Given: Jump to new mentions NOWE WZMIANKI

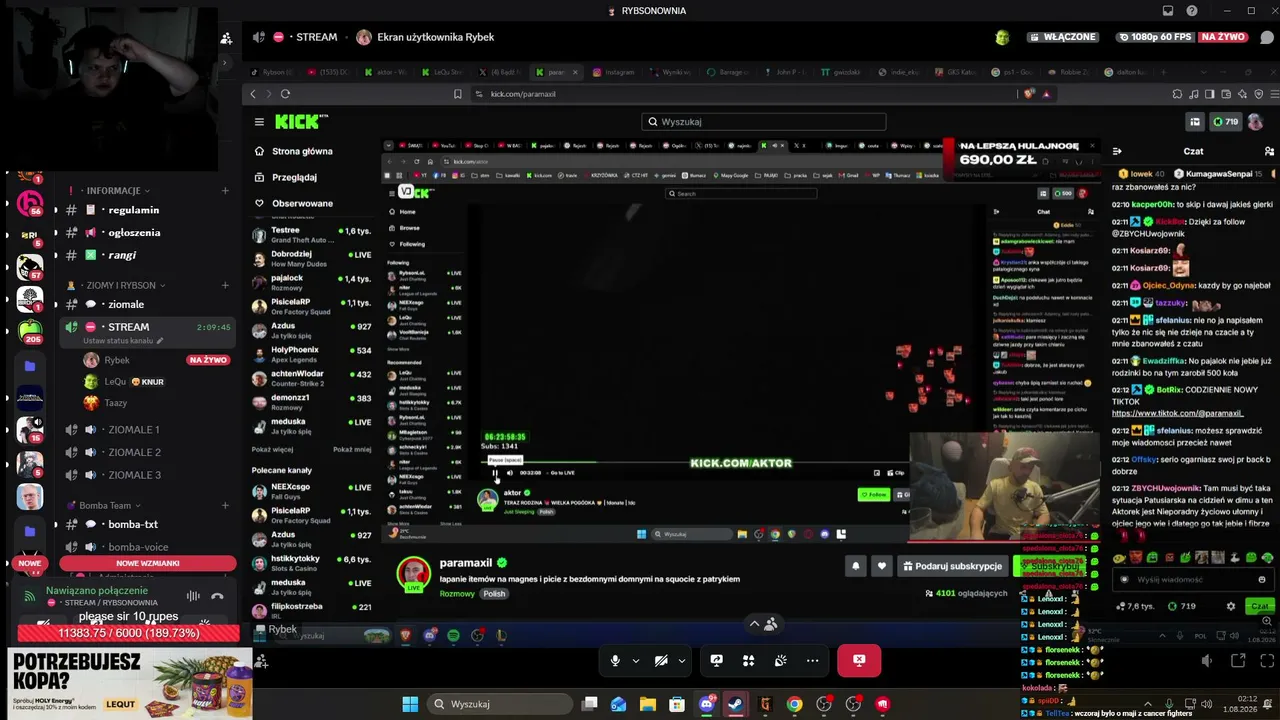Looking at the screenshot, I should coord(148,564).
